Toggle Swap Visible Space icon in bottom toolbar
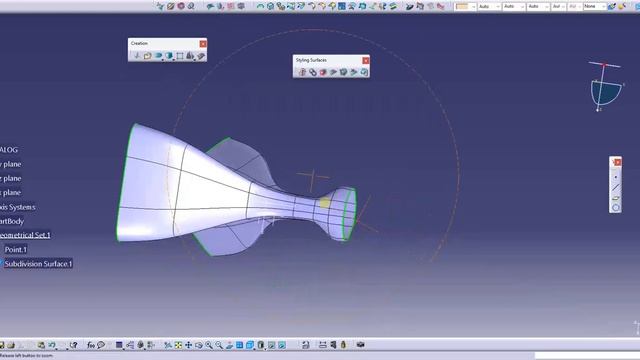The height and width of the screenshot is (360, 640). [282, 345]
